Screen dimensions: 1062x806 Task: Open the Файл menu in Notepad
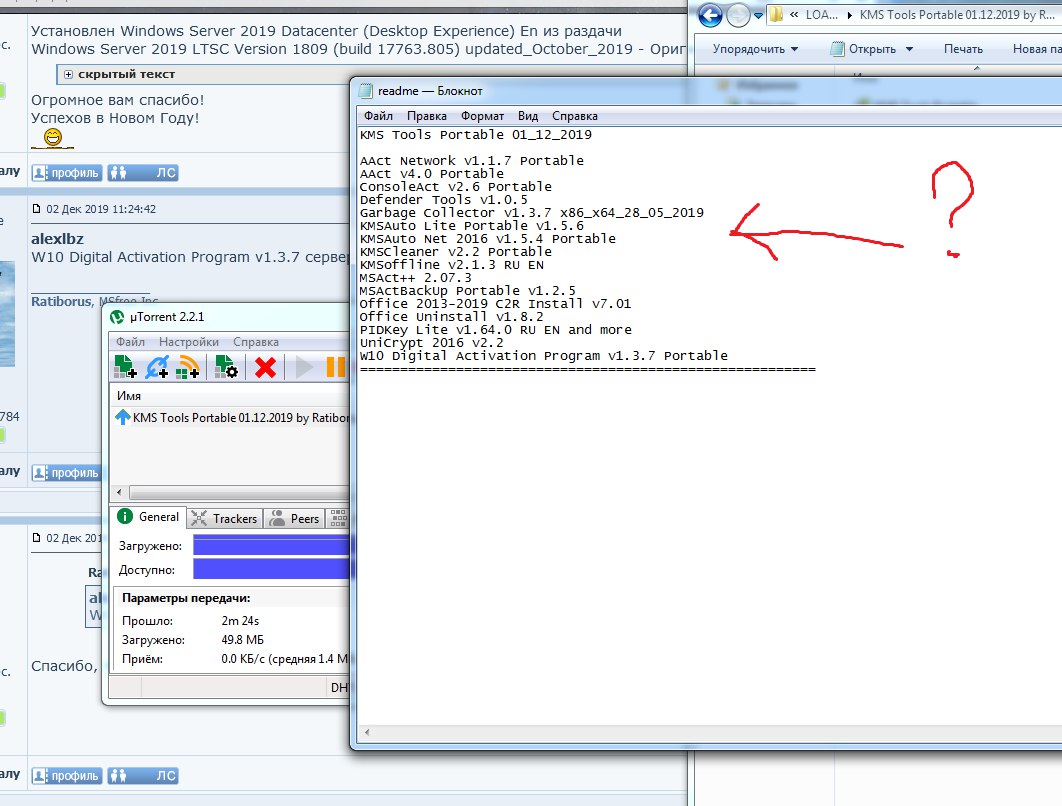pyautogui.click(x=378, y=116)
